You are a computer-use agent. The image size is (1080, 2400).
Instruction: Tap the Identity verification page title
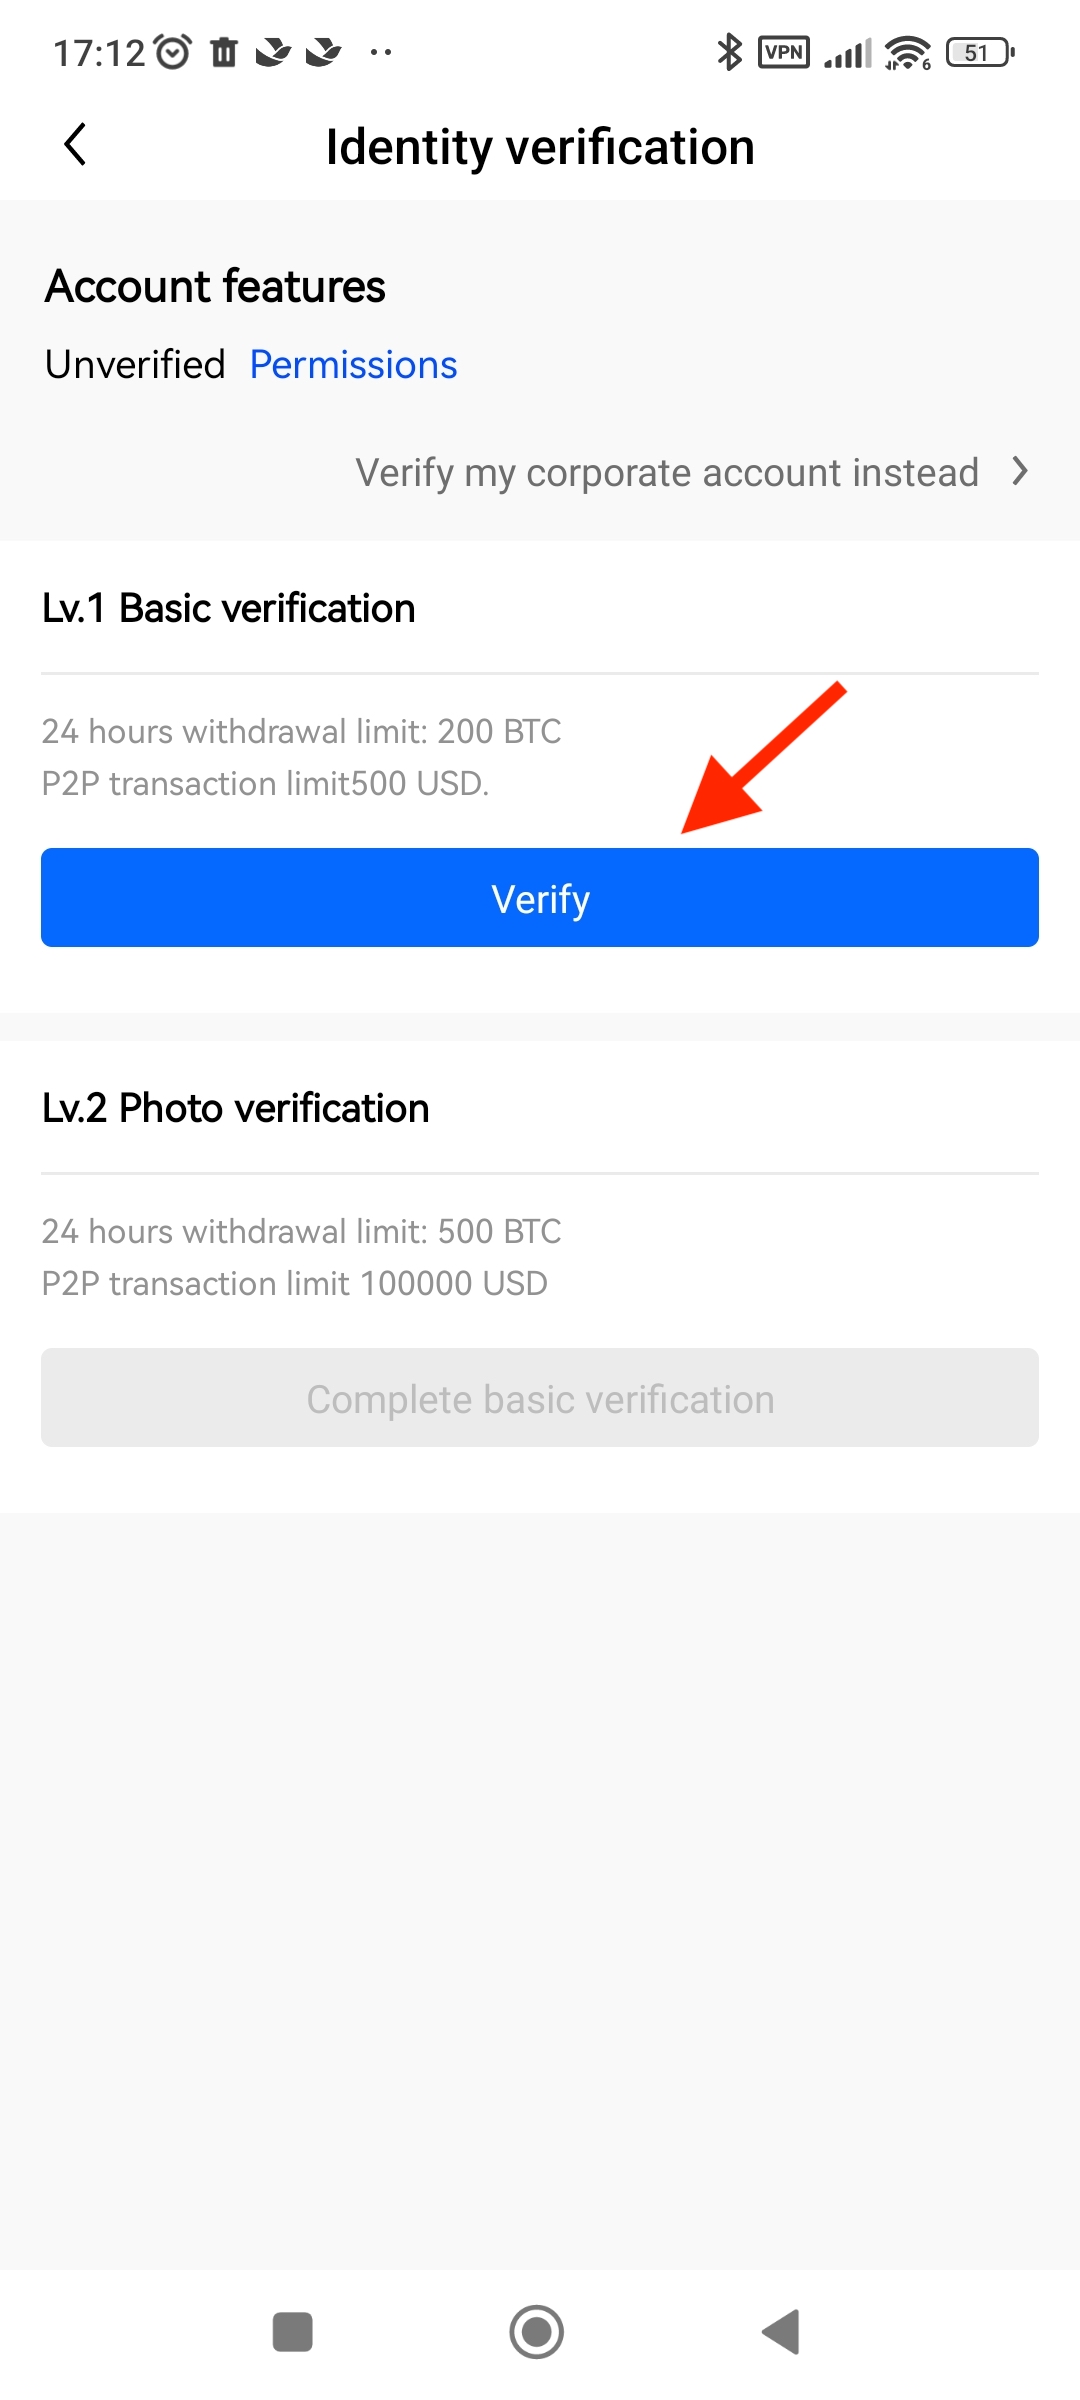point(540,147)
